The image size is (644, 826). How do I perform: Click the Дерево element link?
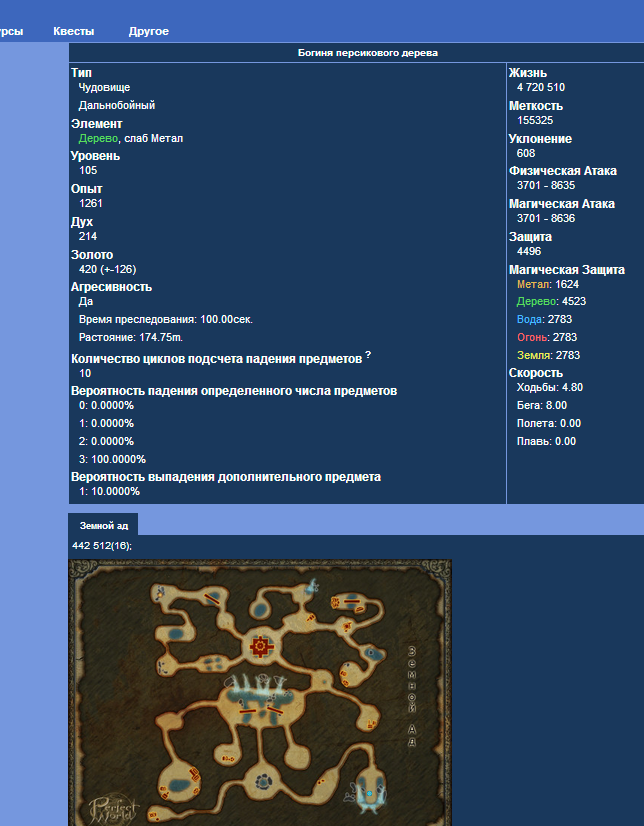tap(98, 139)
